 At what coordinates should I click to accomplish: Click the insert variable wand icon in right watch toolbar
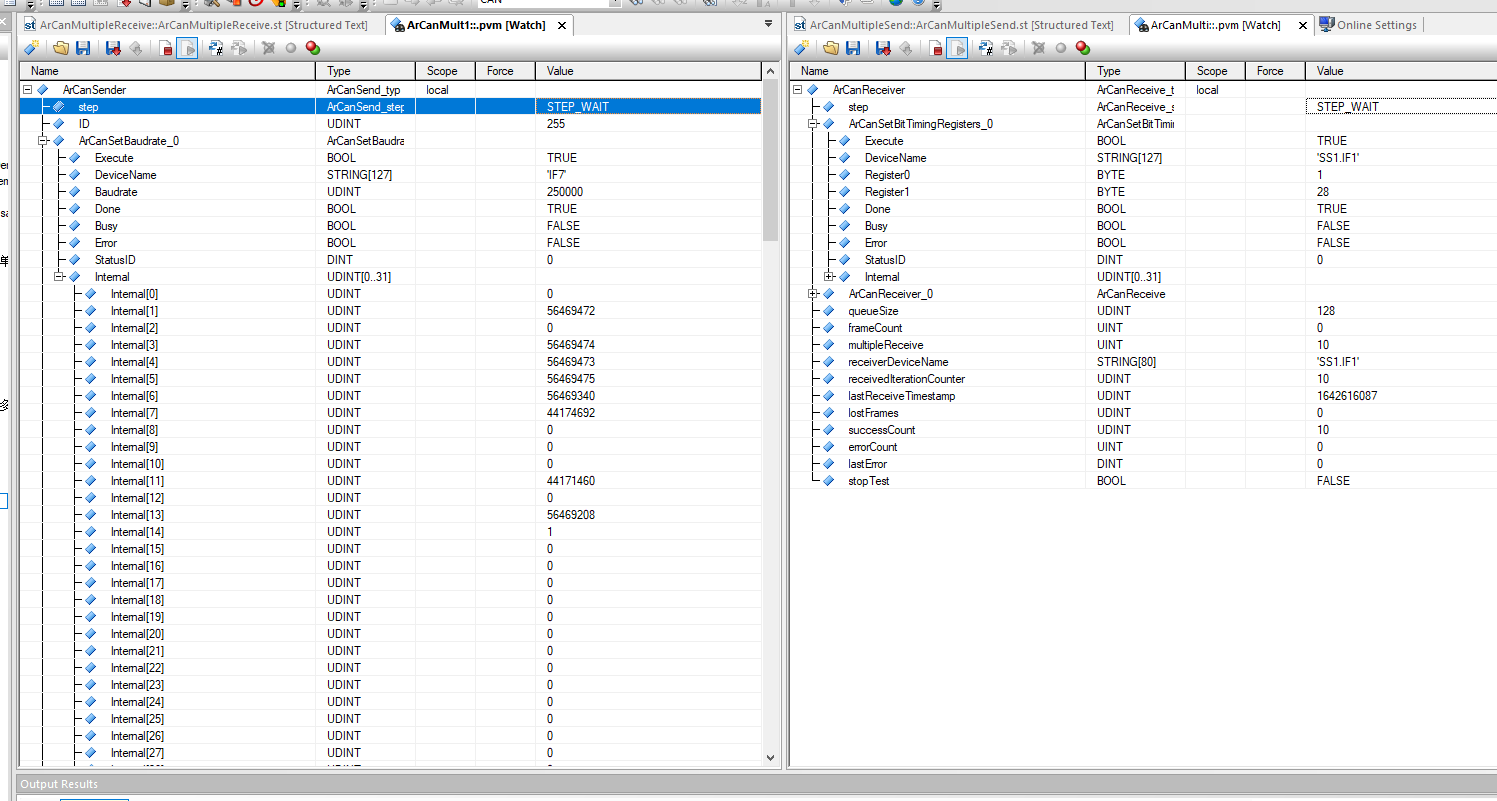coord(802,47)
